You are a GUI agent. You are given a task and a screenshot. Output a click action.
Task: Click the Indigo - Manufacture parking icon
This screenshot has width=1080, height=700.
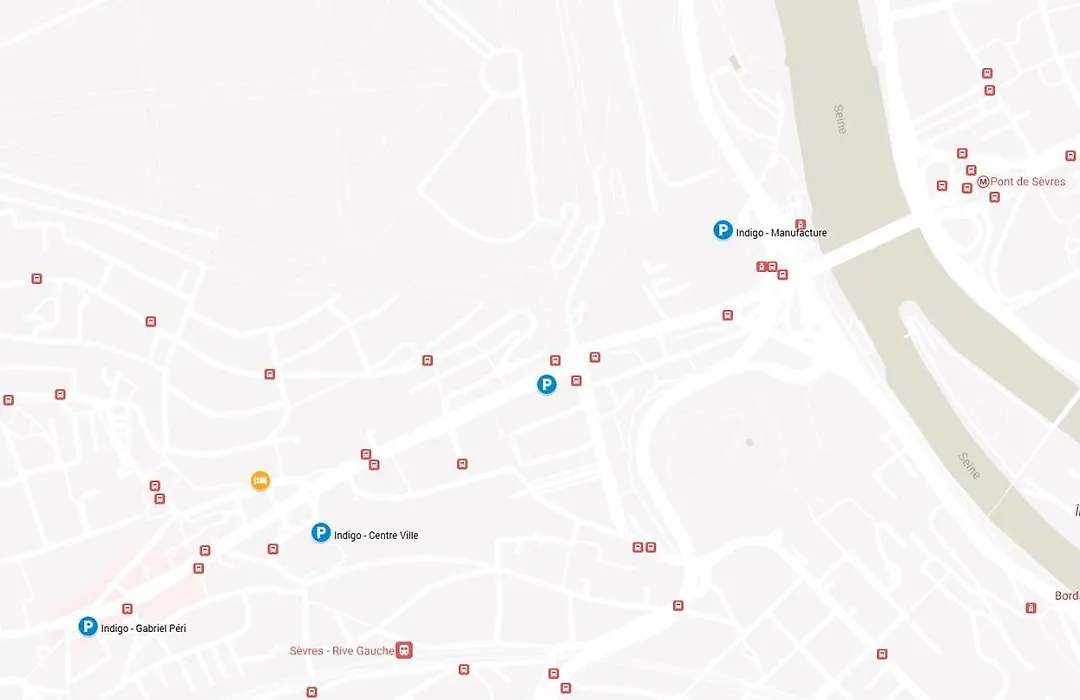[723, 230]
